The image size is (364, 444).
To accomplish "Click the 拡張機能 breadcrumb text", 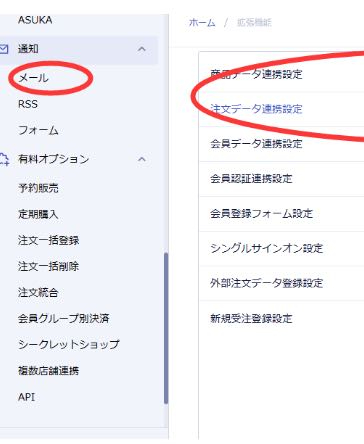I will coord(254,23).
